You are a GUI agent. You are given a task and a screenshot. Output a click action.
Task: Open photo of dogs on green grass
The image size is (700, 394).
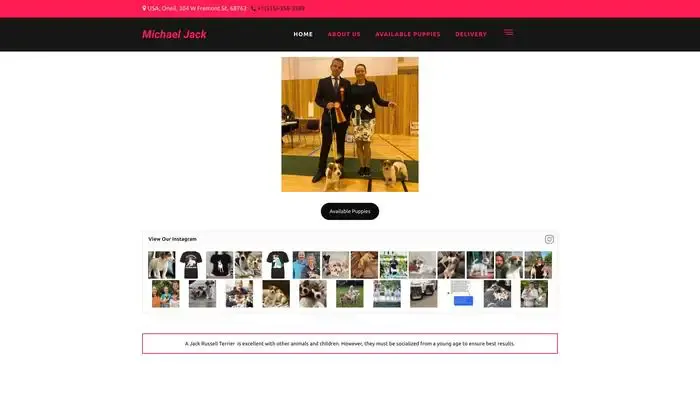pos(350,294)
